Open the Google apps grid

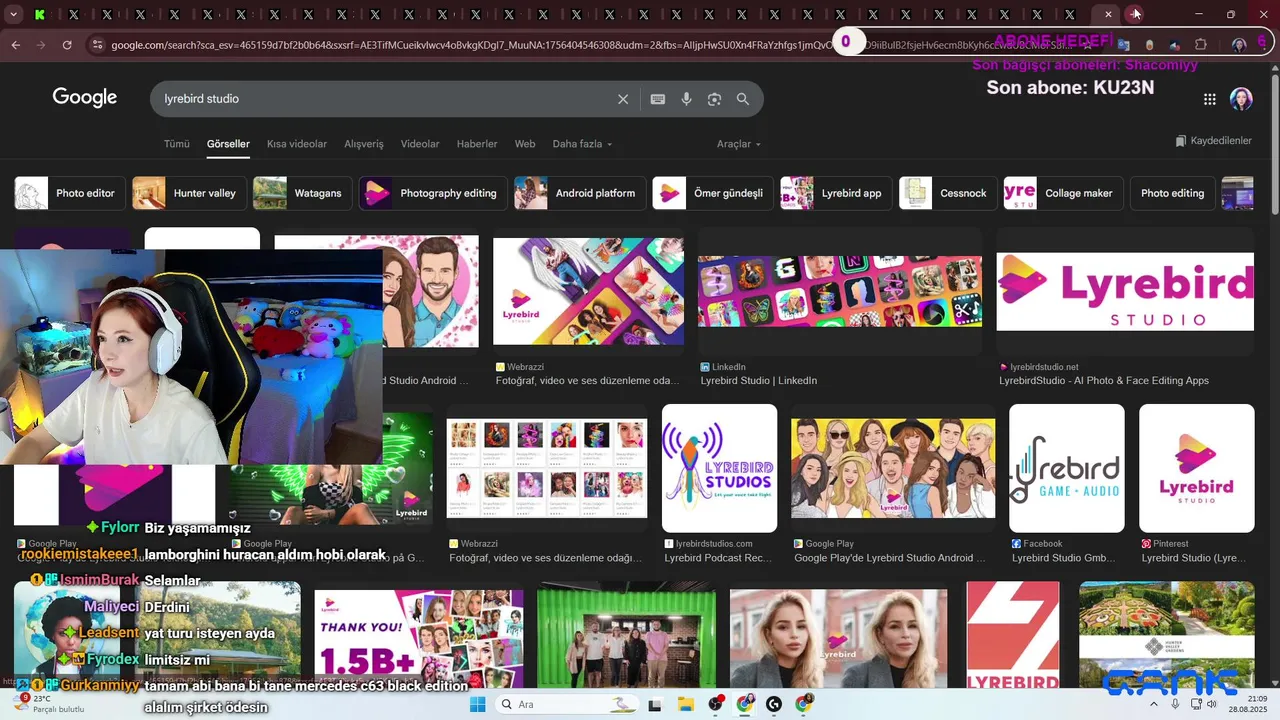point(1210,99)
